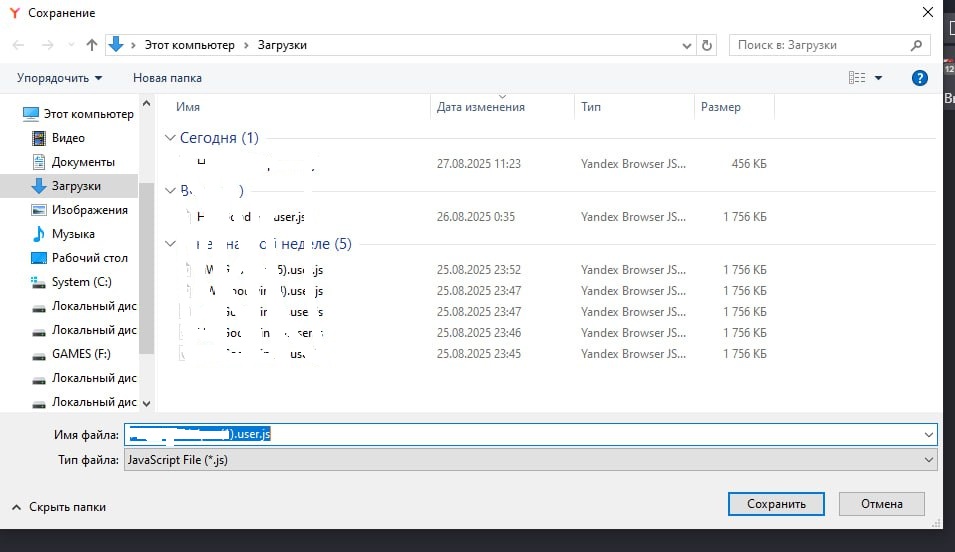The image size is (955, 552).
Task: Open the 'Упорядочить' menu
Action: 60,78
